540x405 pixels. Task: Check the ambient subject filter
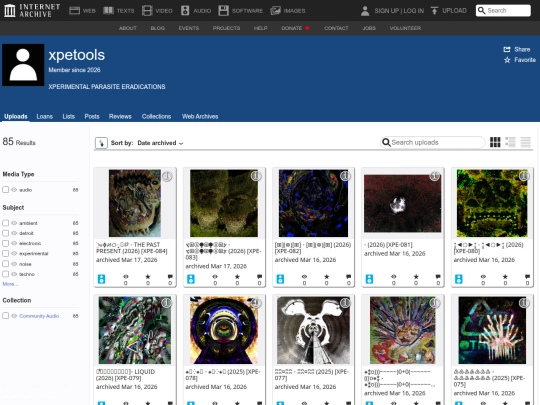click(6, 223)
